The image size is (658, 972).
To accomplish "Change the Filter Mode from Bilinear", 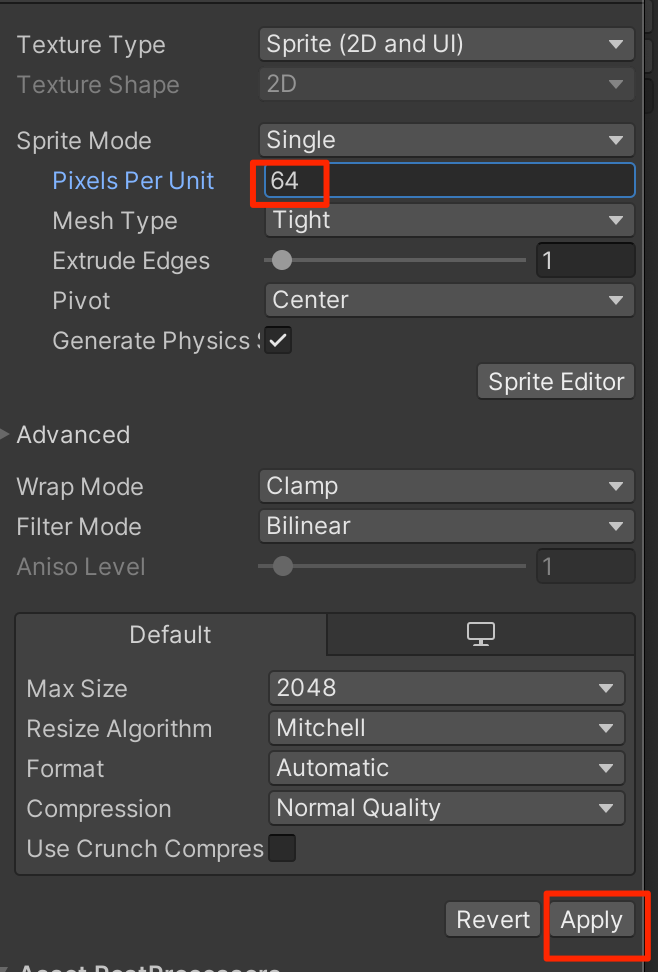I will tap(446, 526).
